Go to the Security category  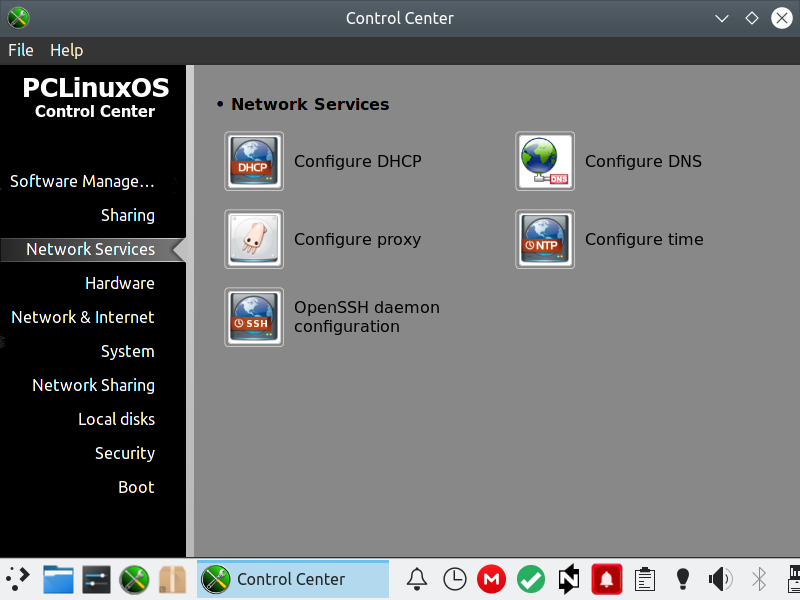click(124, 453)
